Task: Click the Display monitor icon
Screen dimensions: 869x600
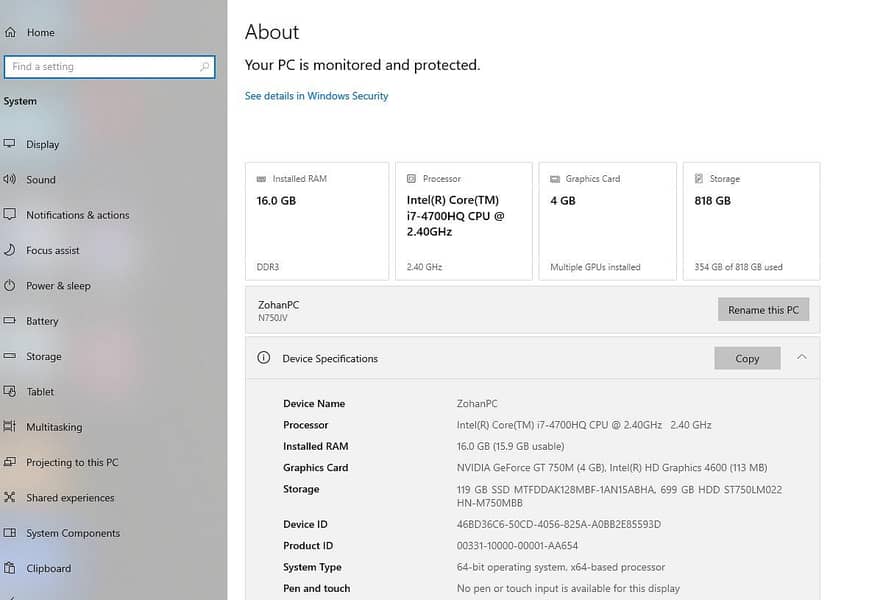Action: coord(9,144)
